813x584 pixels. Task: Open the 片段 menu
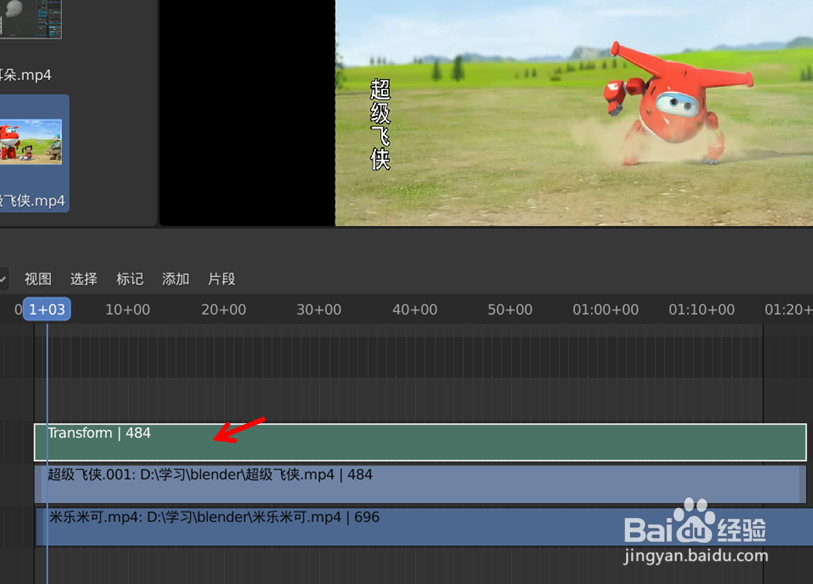(x=221, y=279)
